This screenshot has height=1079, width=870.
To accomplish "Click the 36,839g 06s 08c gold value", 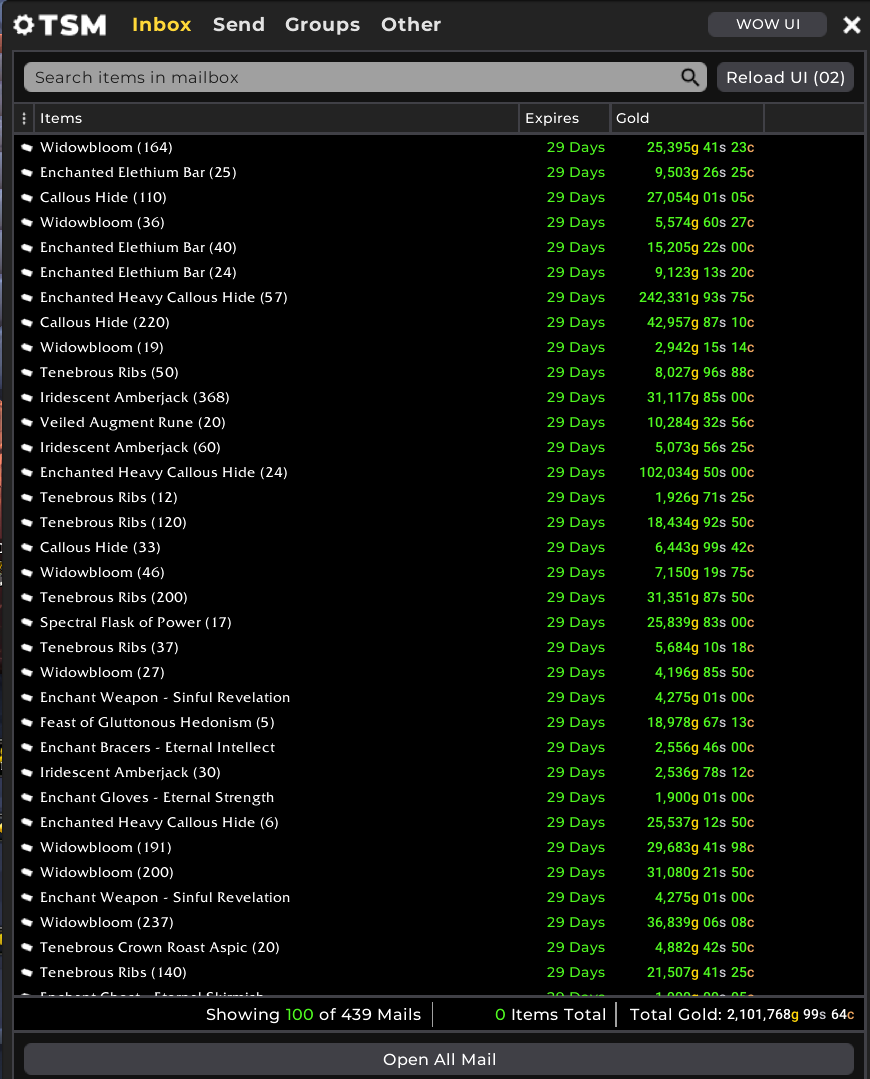I will (x=701, y=922).
